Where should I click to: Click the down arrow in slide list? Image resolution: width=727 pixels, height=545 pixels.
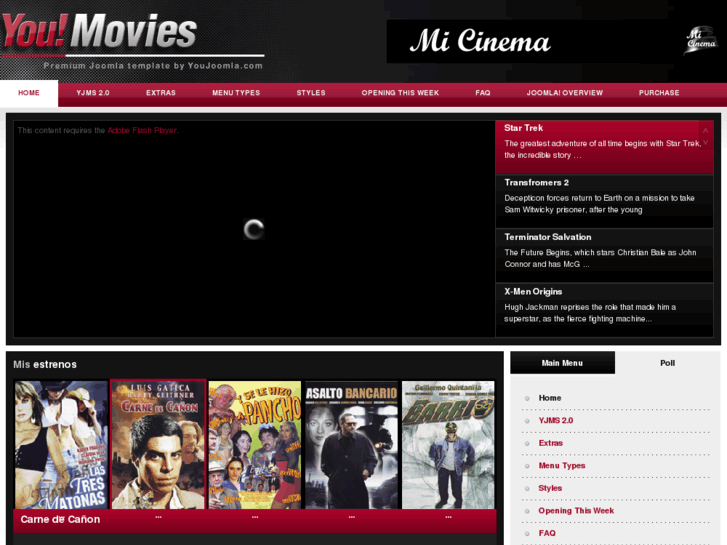[705, 142]
